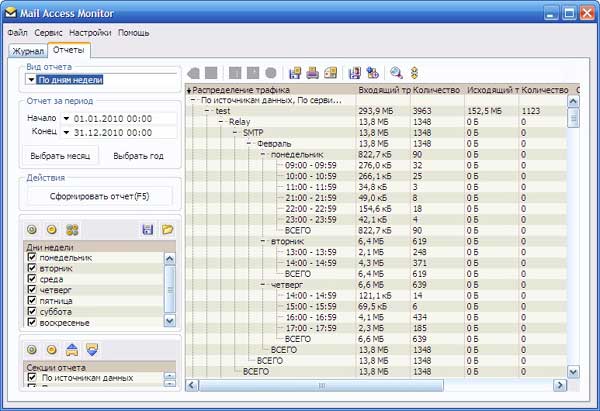Open saved selection with yellow folder icon

(x=168, y=230)
